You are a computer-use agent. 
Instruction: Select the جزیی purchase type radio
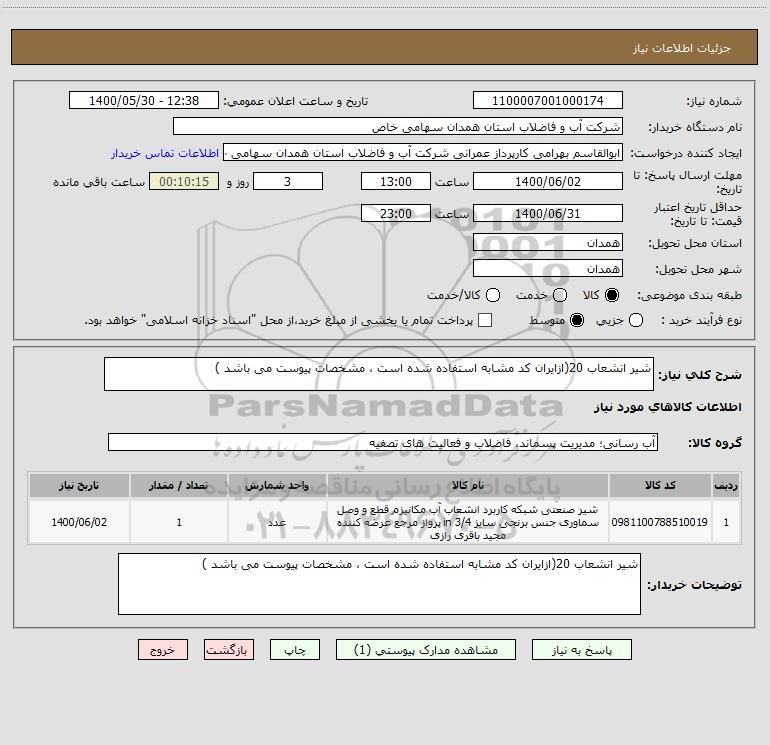pyautogui.click(x=635, y=320)
